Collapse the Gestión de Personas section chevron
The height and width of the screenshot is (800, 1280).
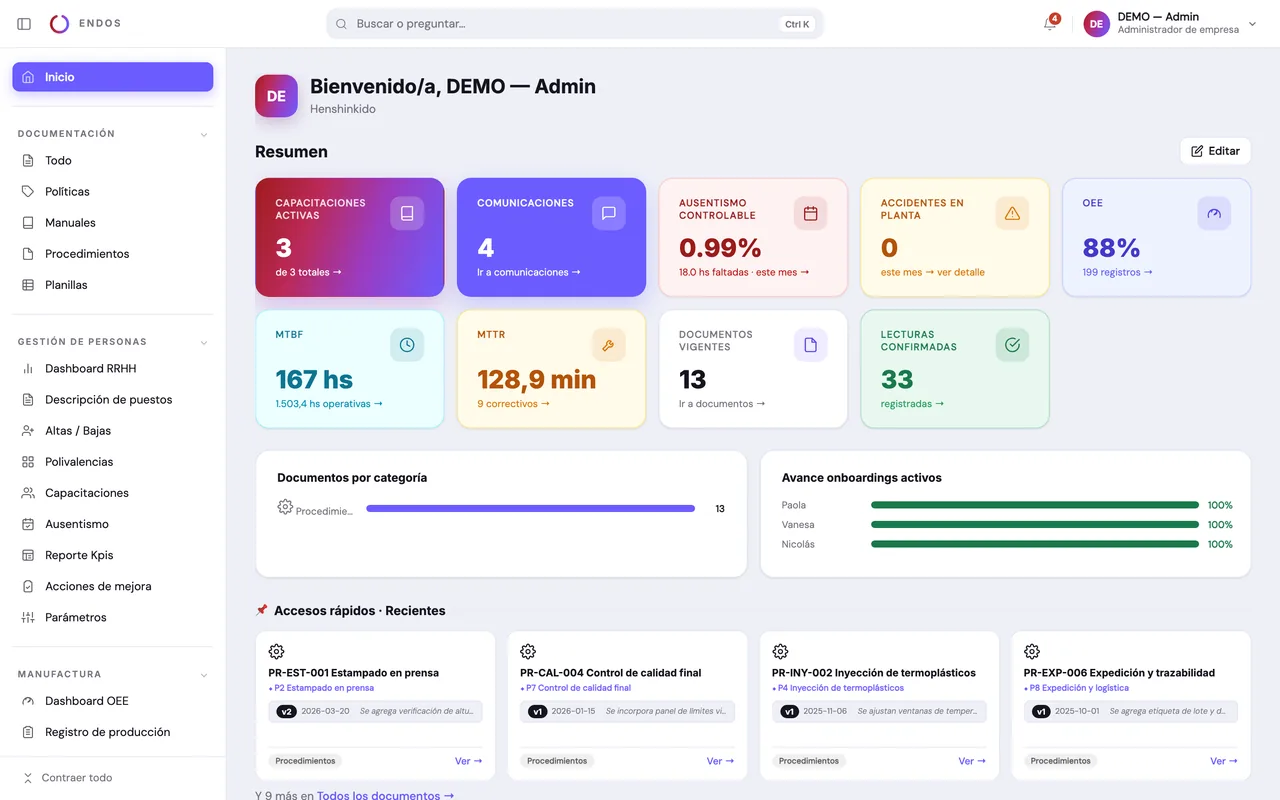[204, 342]
